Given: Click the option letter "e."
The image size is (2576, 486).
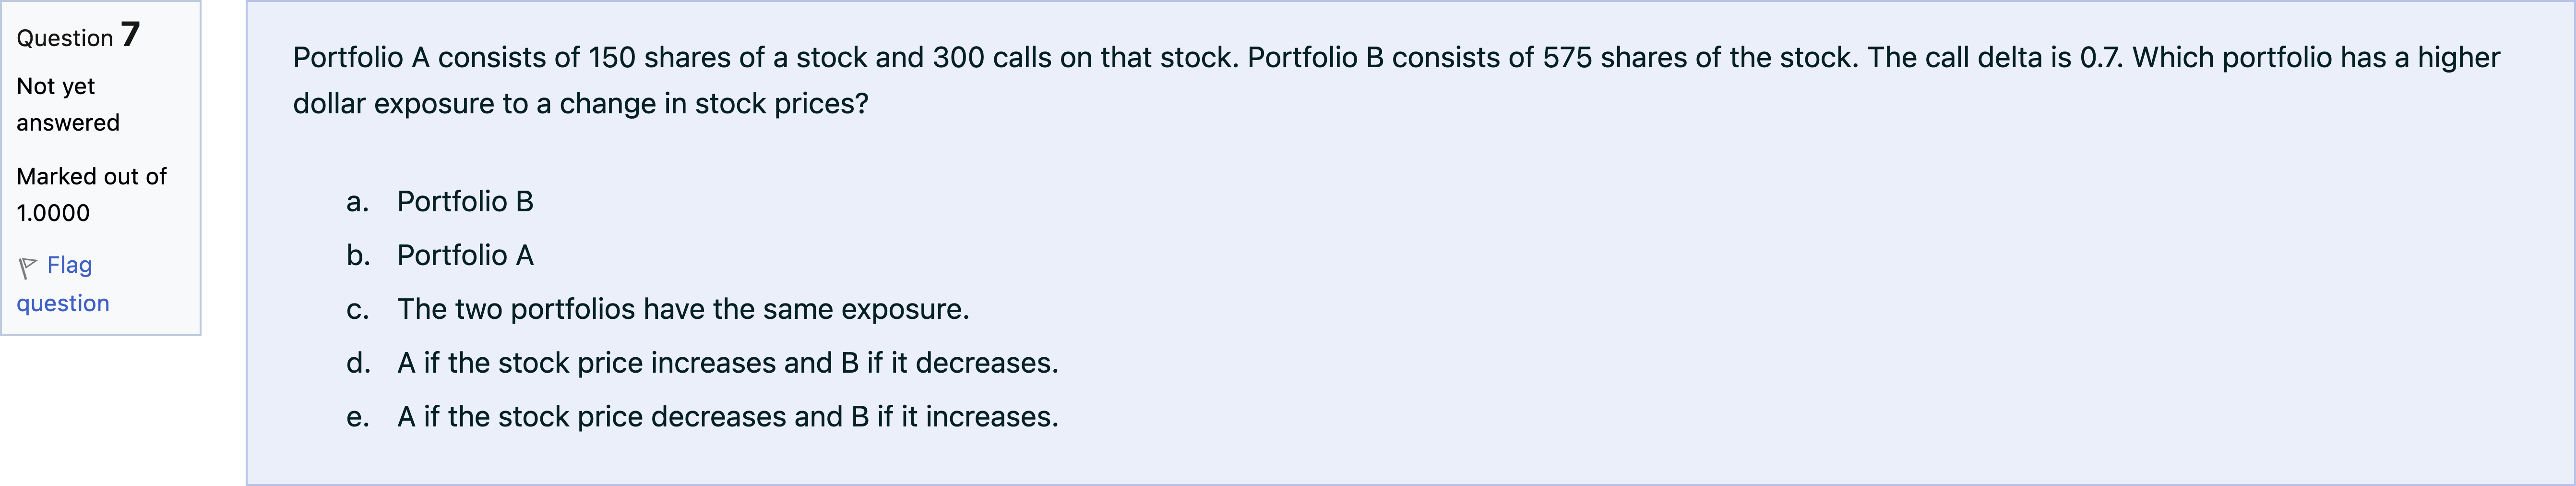Looking at the screenshot, I should [x=358, y=417].
